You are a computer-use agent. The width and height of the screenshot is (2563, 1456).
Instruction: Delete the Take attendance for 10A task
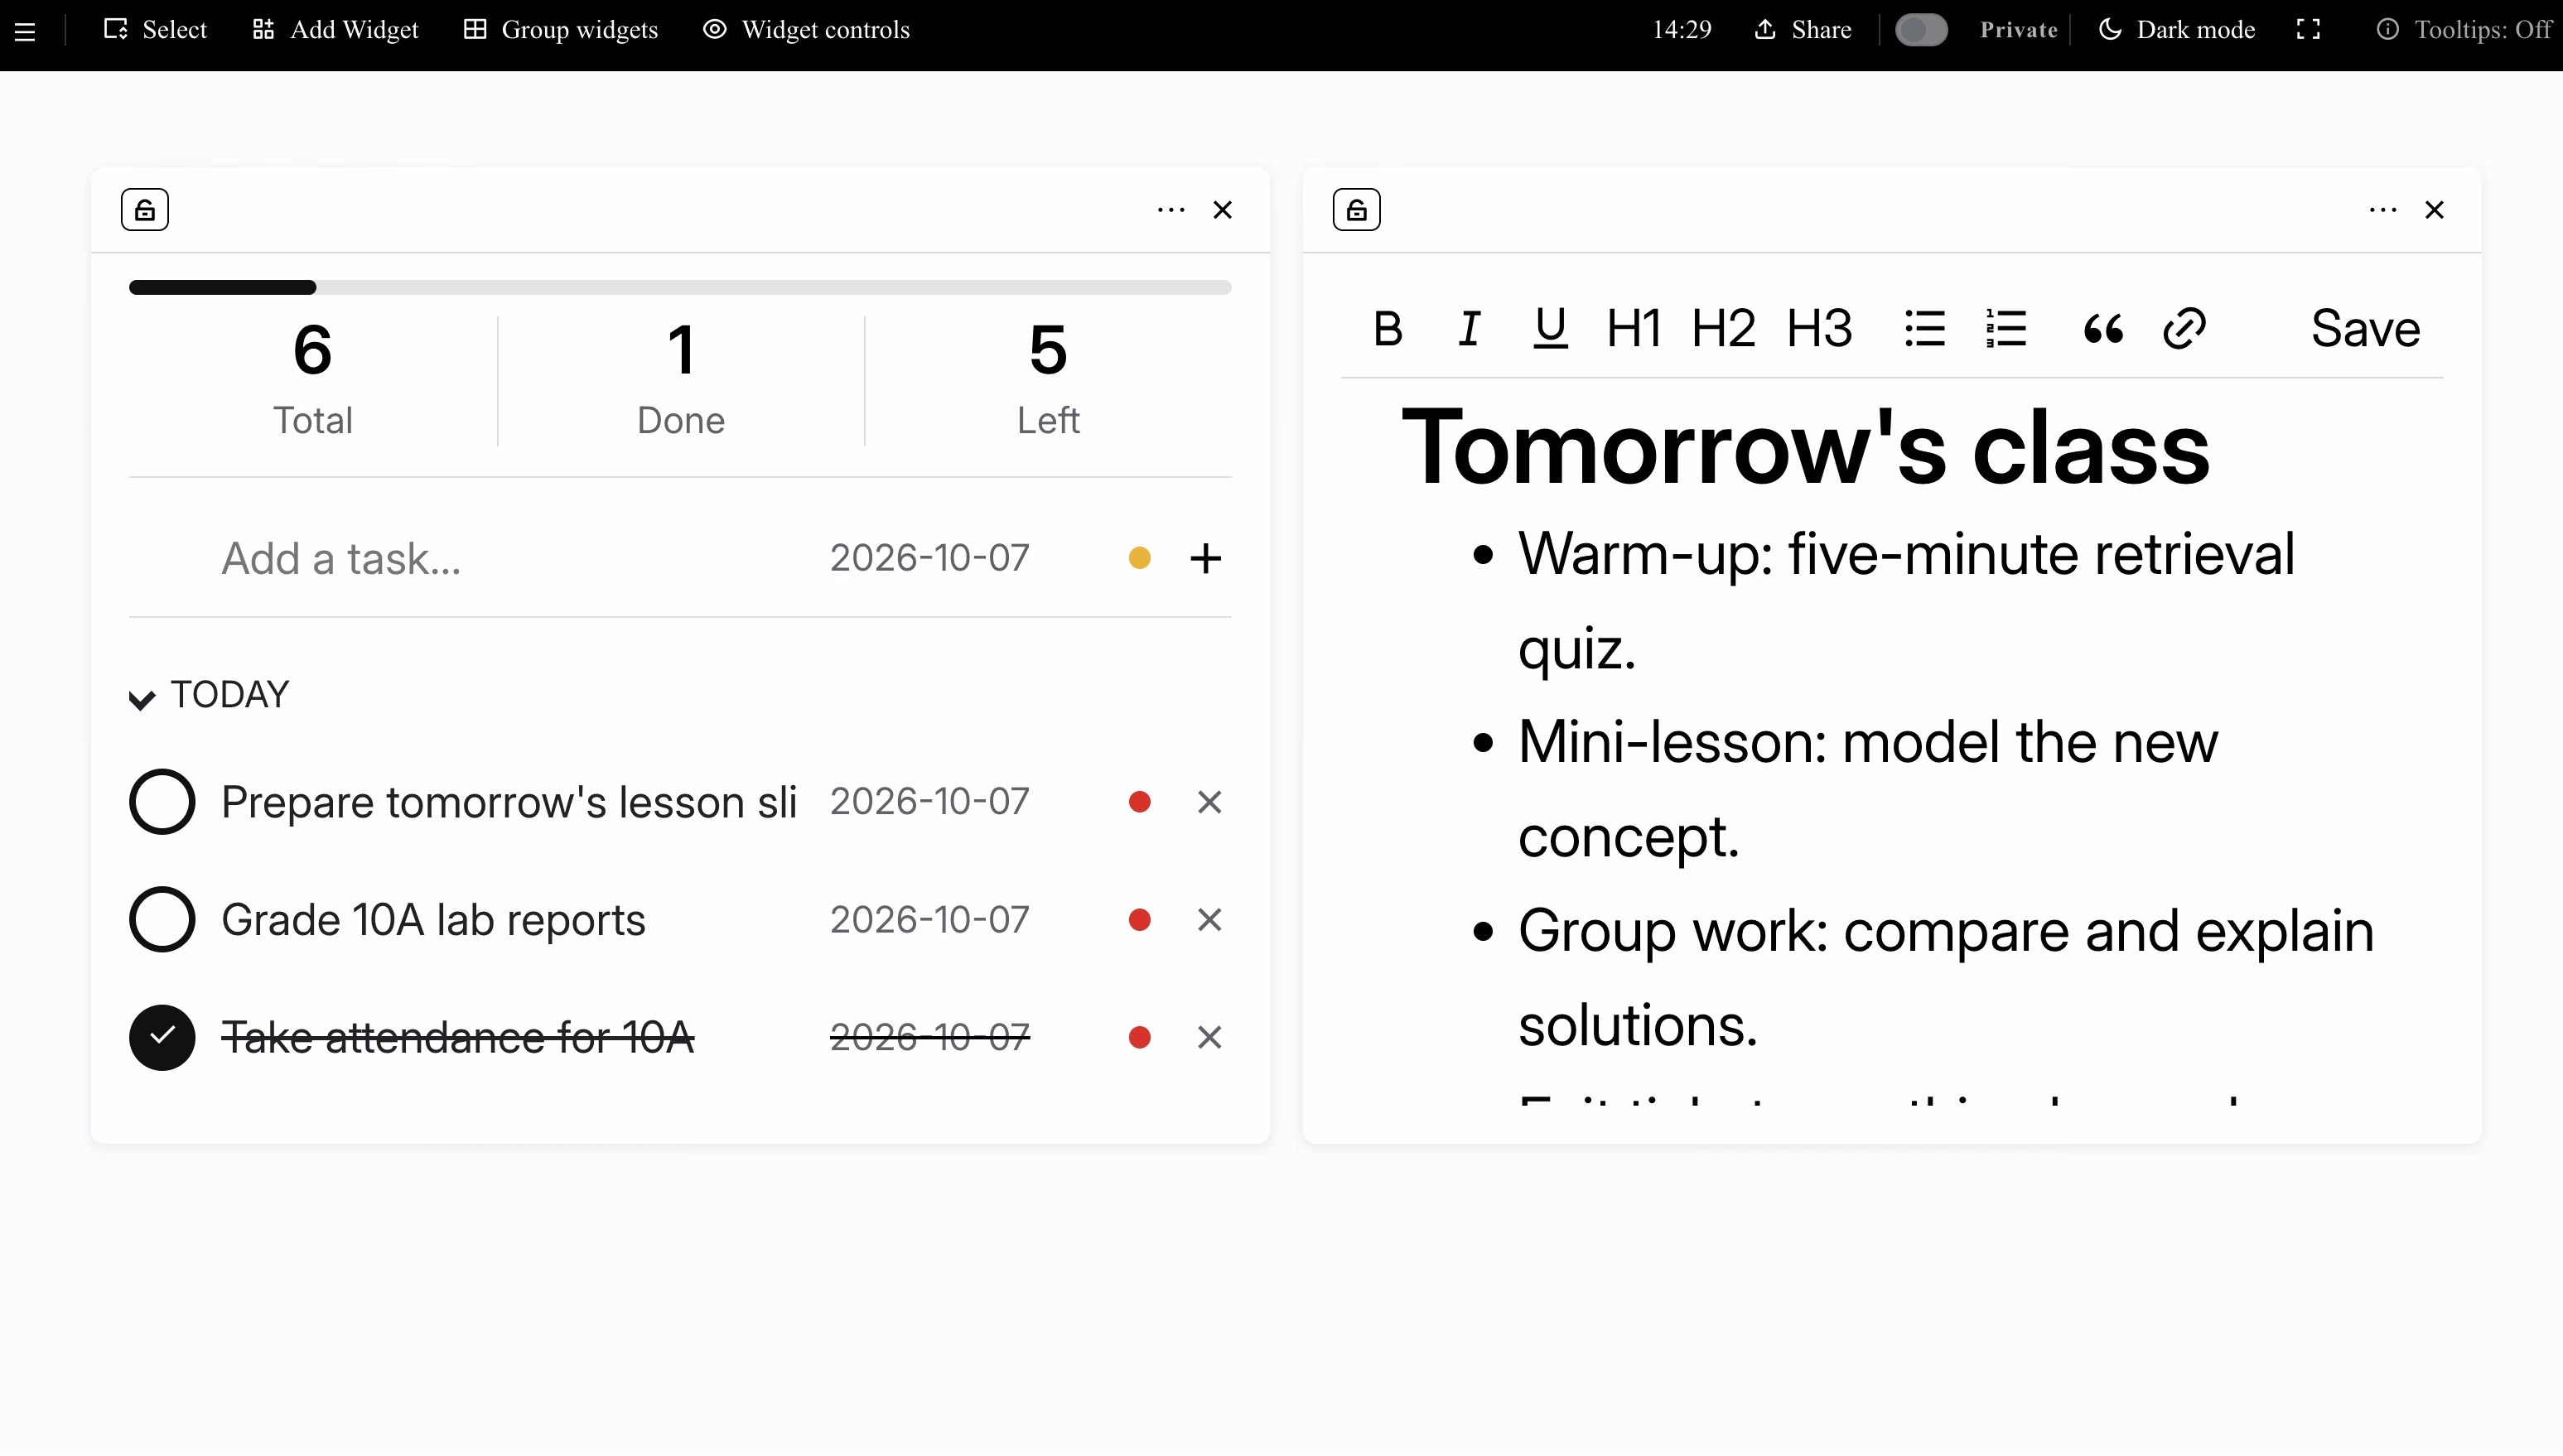tap(1210, 1038)
